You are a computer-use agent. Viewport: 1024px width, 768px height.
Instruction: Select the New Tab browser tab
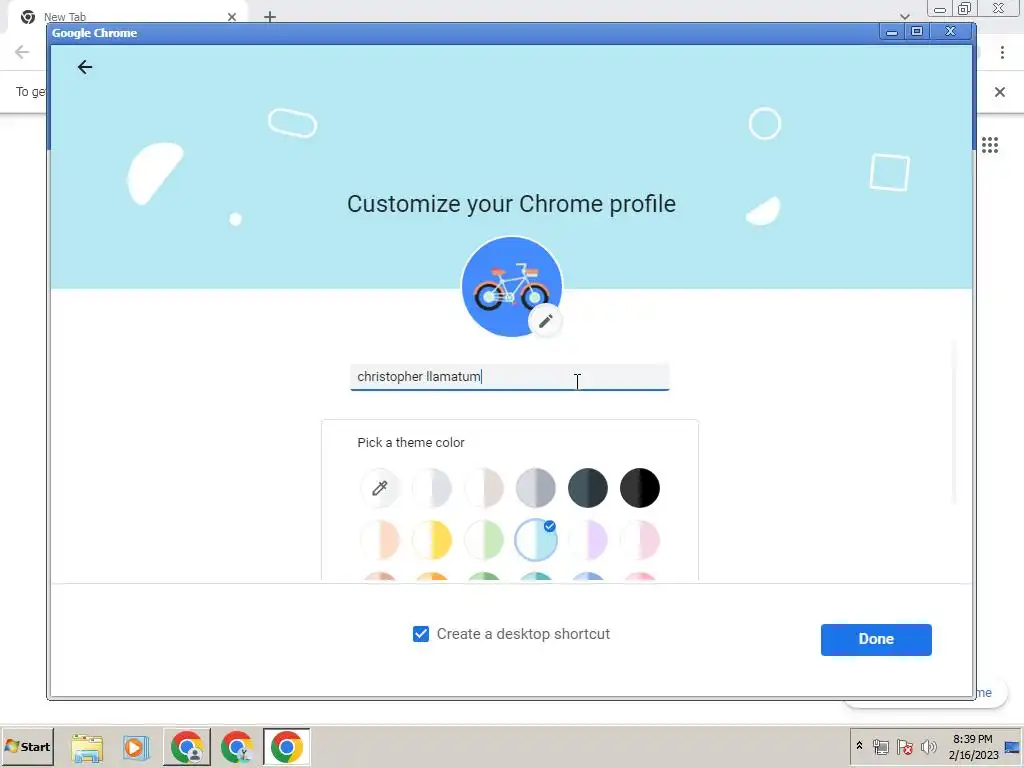(127, 16)
